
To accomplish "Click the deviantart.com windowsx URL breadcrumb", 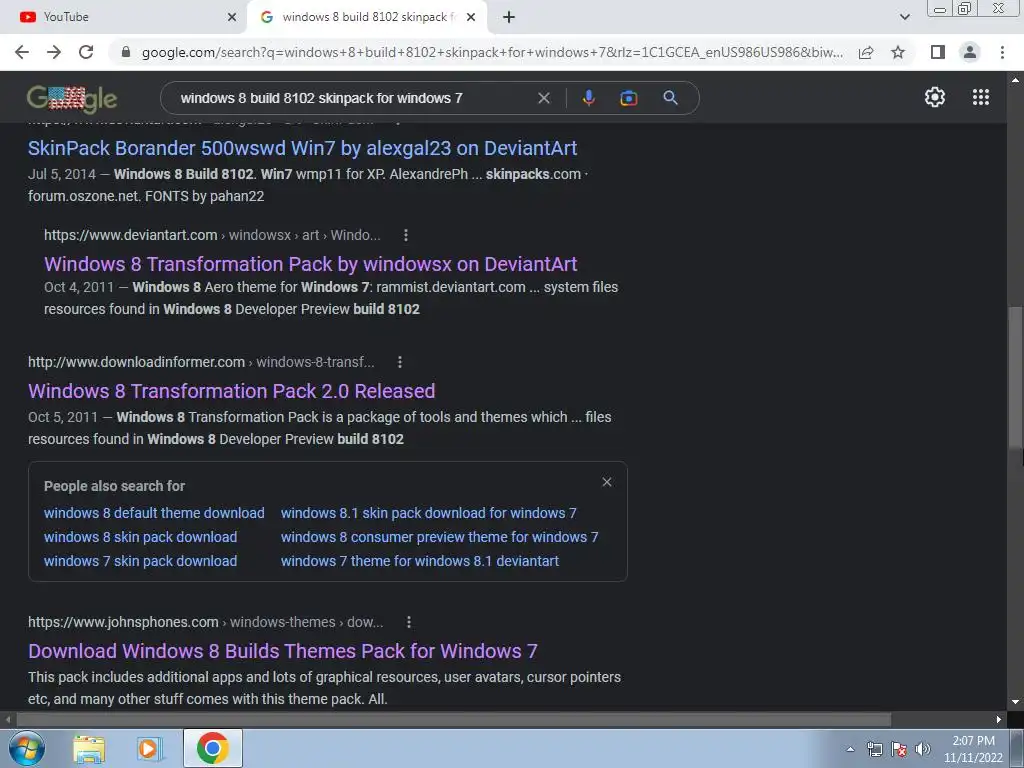I will (212, 235).
